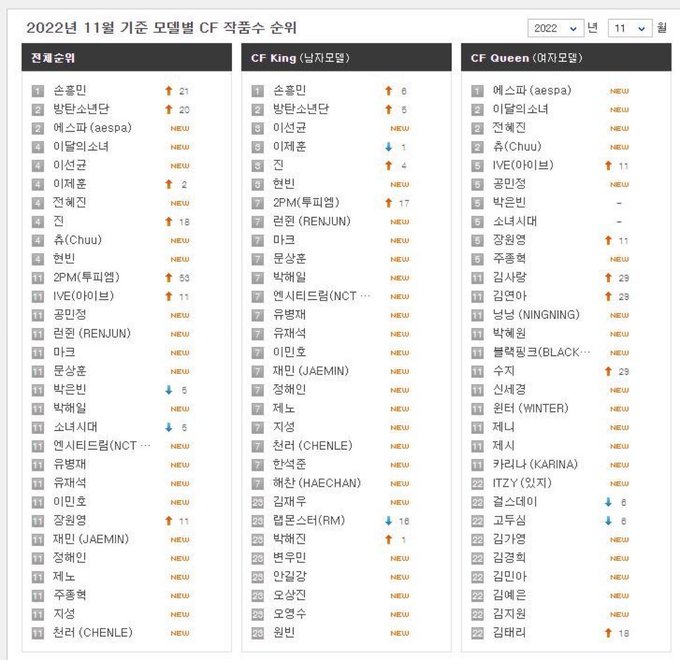Click the rank 1 badge for 에스파 in CF Queen

477,91
